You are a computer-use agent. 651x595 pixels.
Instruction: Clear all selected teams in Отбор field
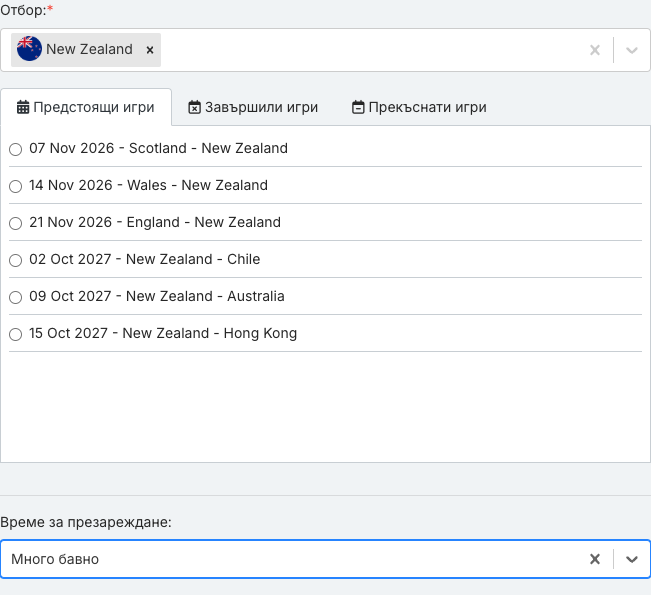click(595, 50)
